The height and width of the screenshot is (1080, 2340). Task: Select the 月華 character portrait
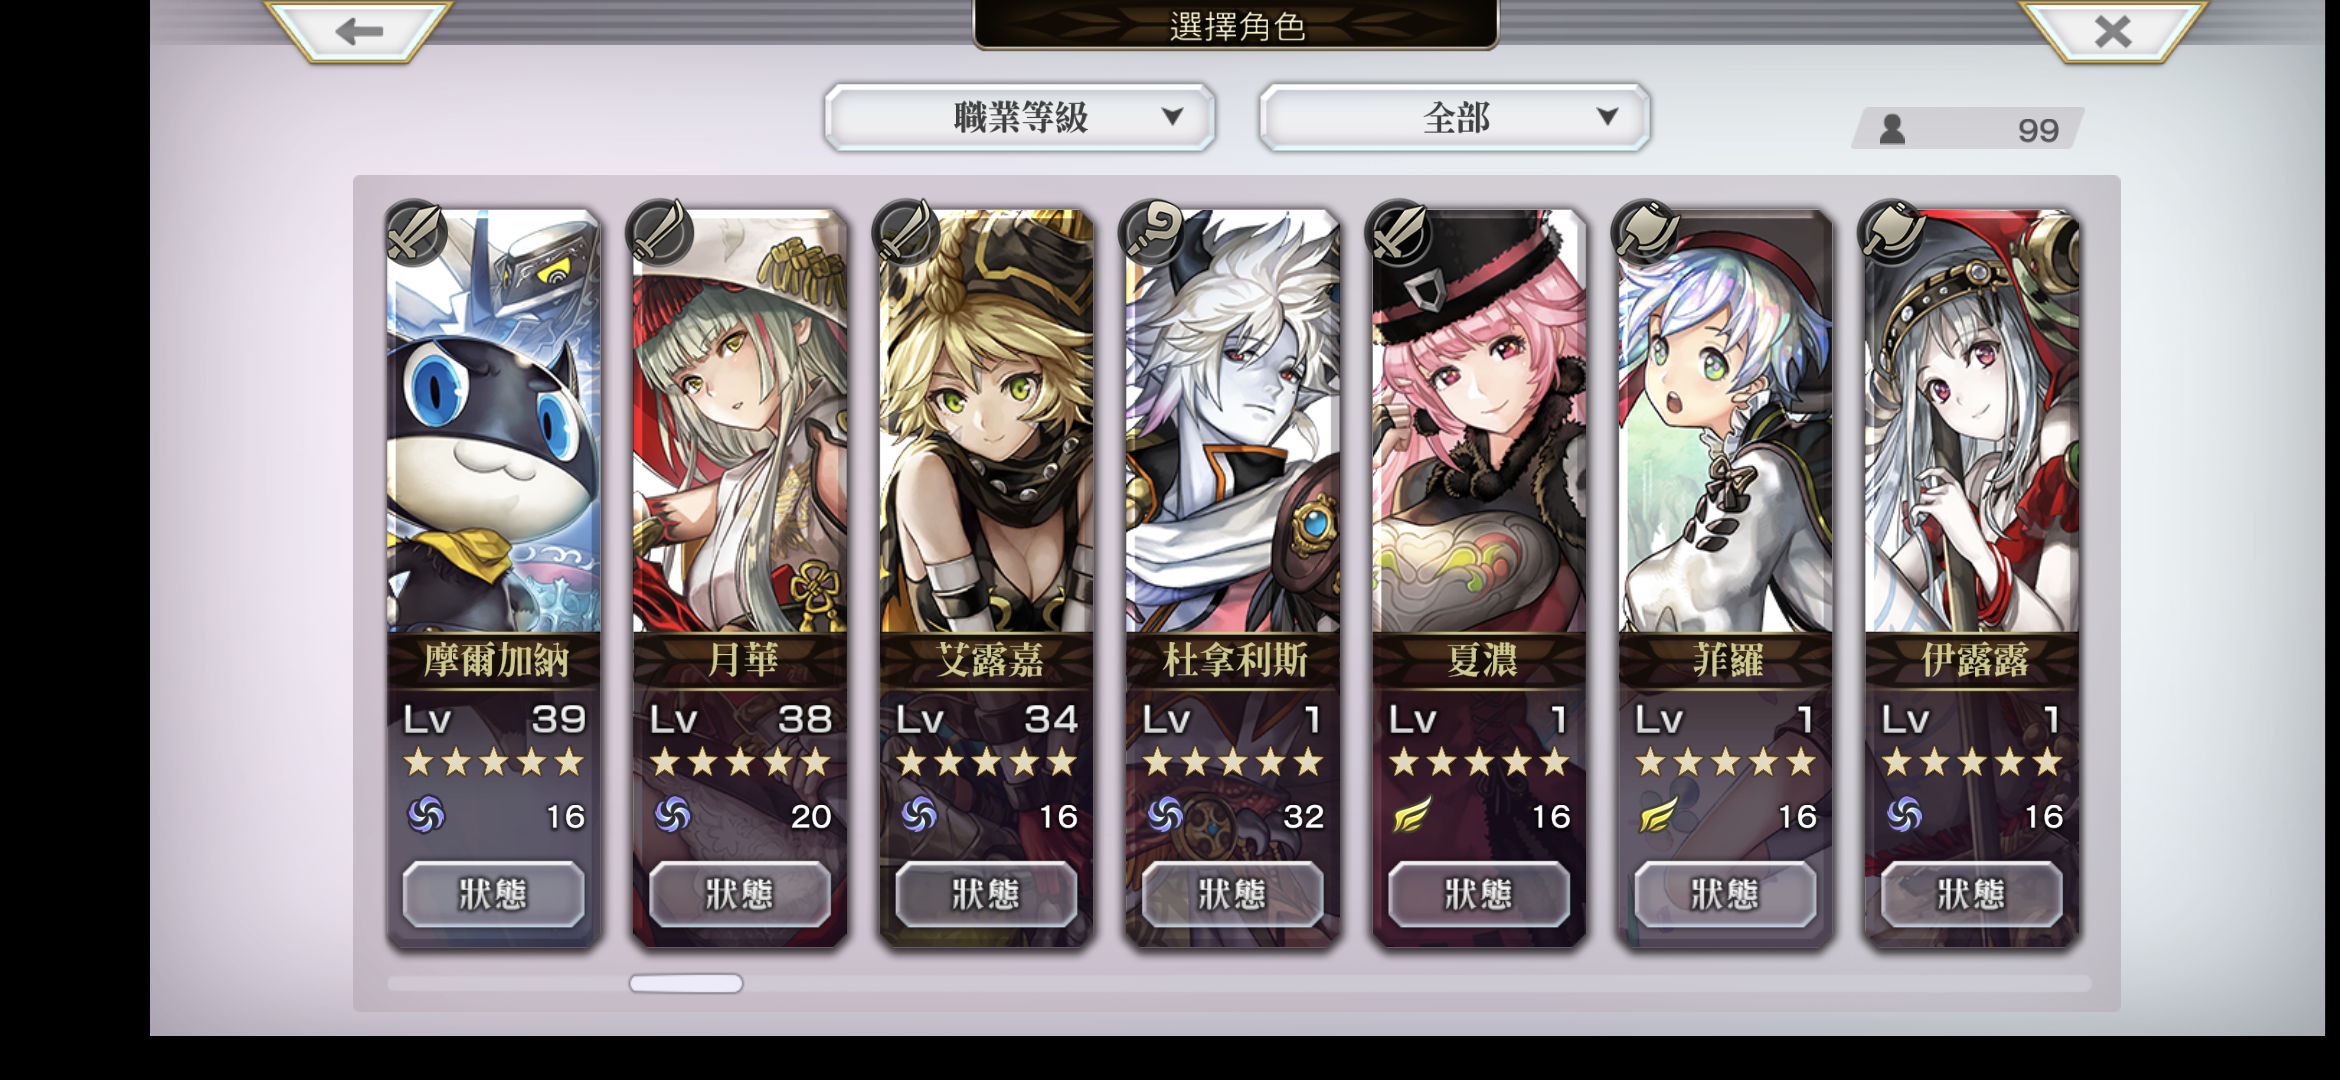(740, 420)
